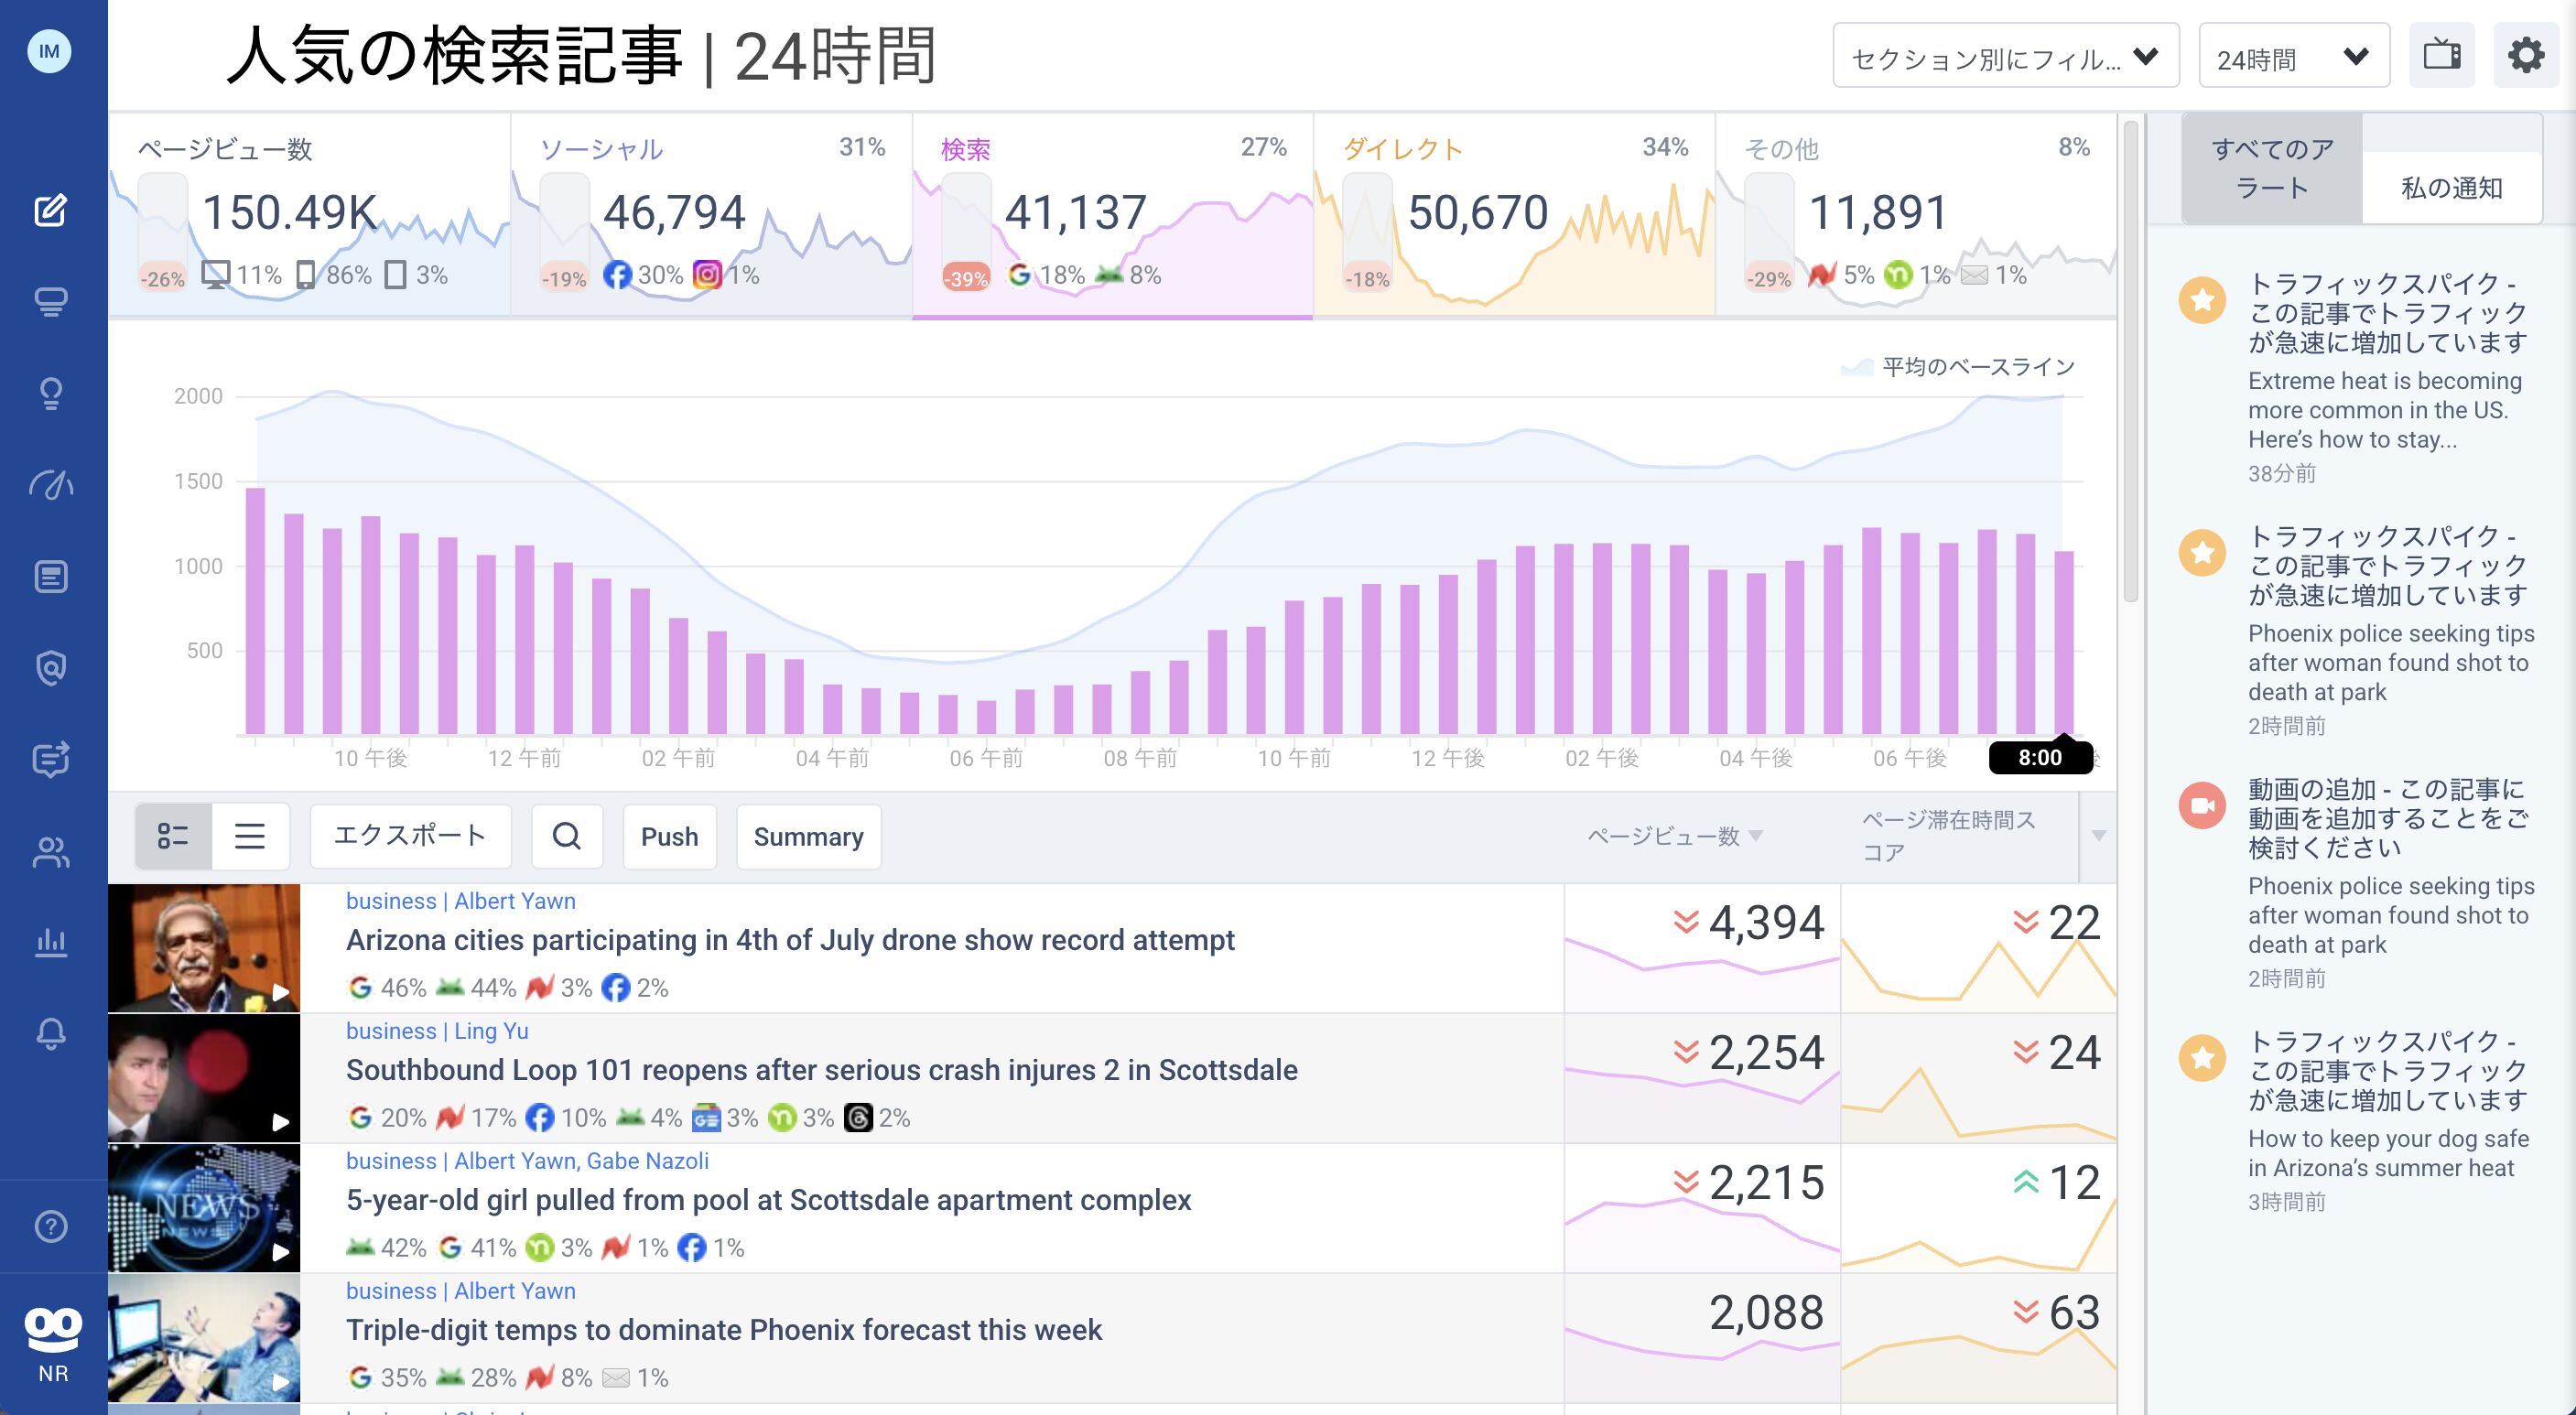Open the big-screen display sidebar icon
This screenshot has height=1415, width=2576.
51,301
